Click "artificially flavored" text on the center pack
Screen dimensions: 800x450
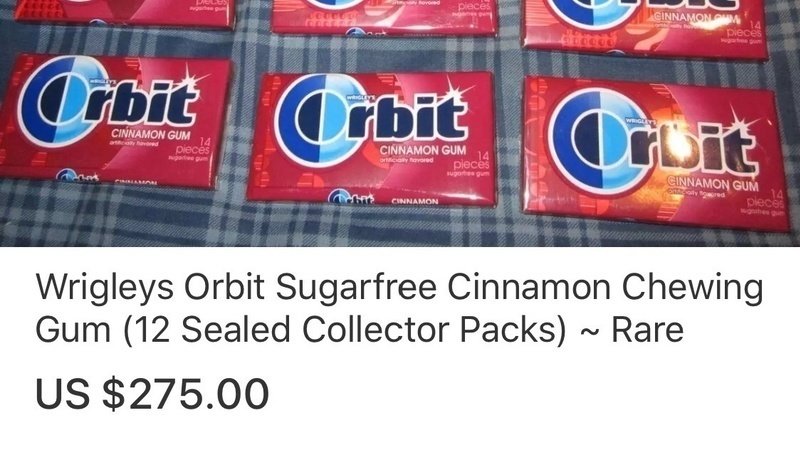407,160
